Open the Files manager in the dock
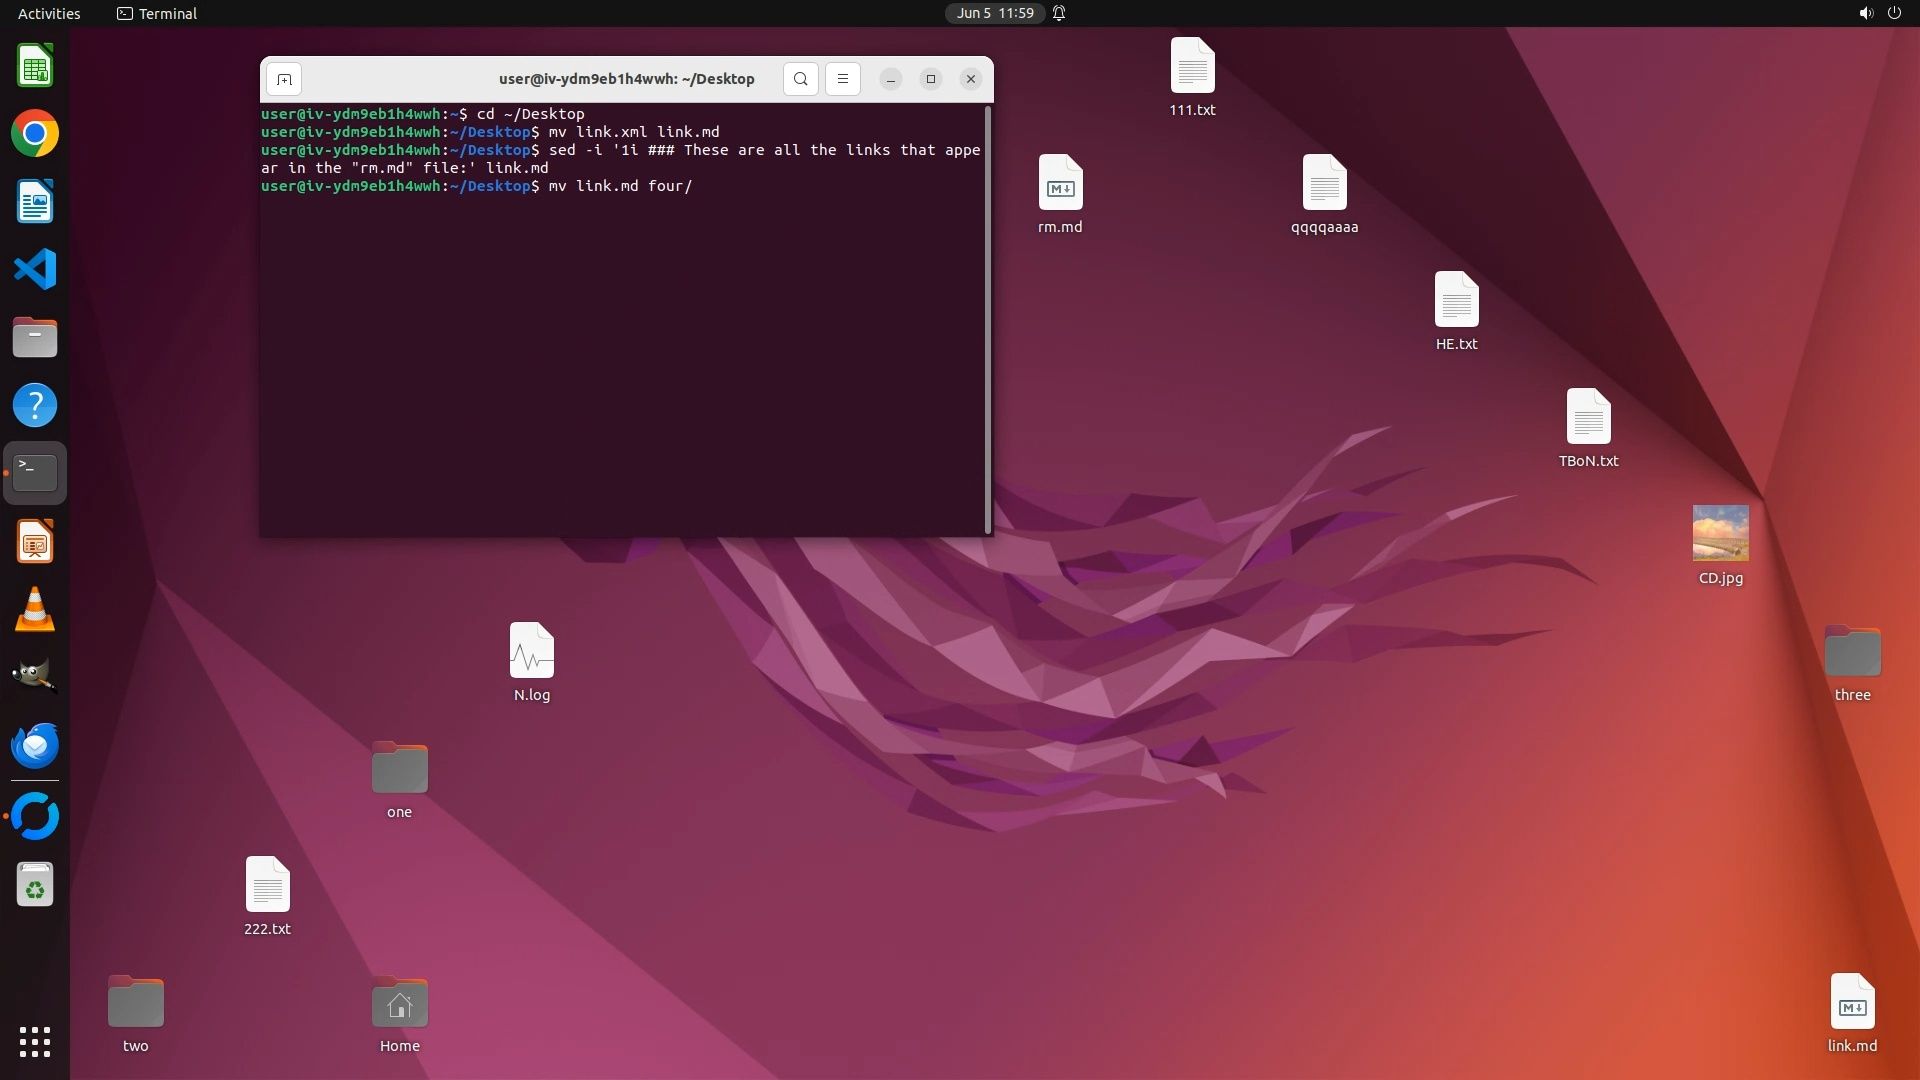The width and height of the screenshot is (1920, 1080). click(35, 338)
